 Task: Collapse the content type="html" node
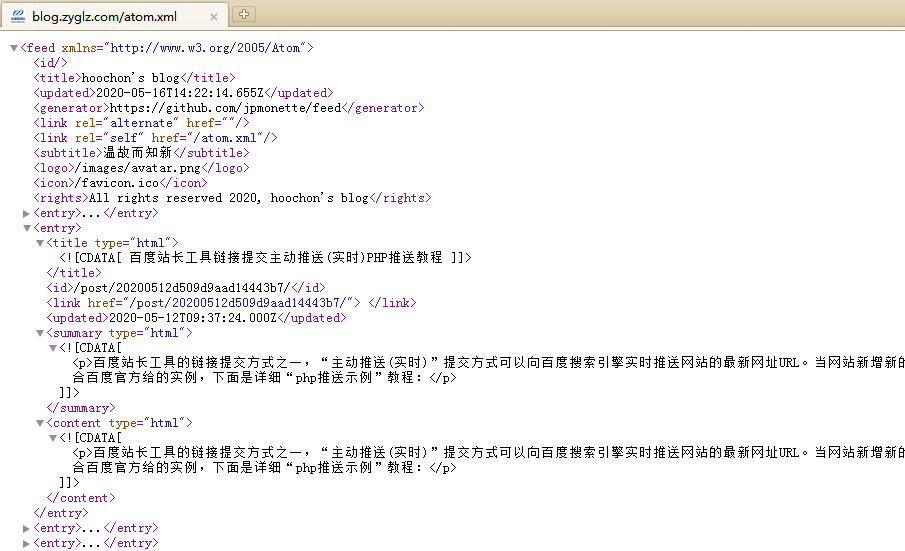[40, 423]
